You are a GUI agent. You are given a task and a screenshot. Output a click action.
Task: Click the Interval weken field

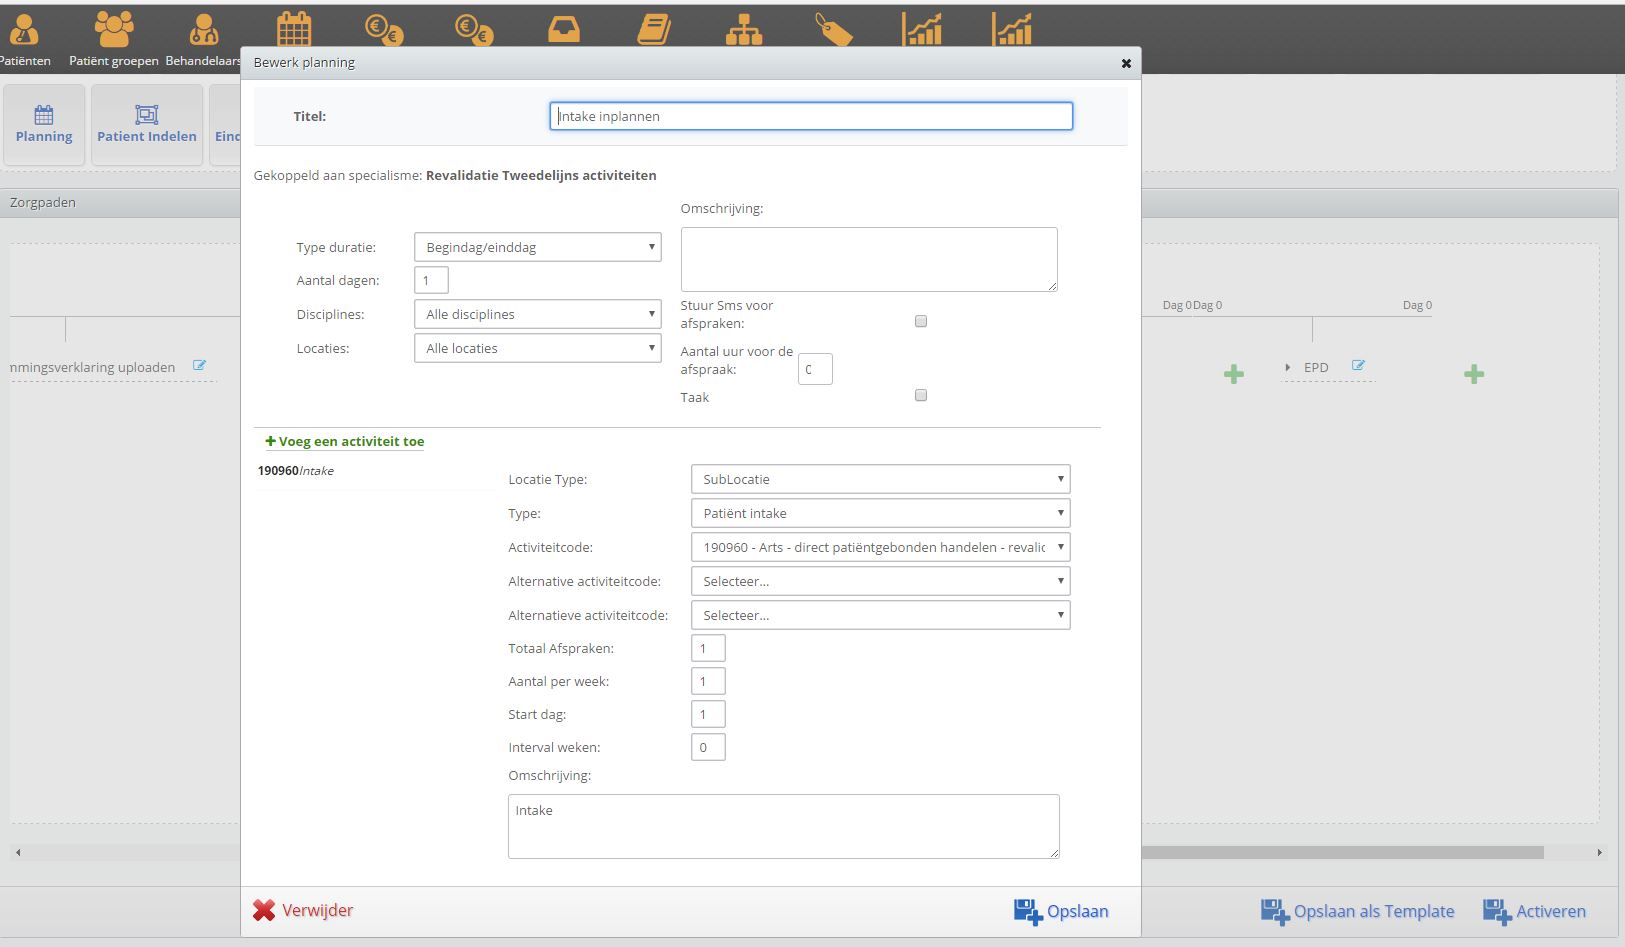tap(708, 747)
